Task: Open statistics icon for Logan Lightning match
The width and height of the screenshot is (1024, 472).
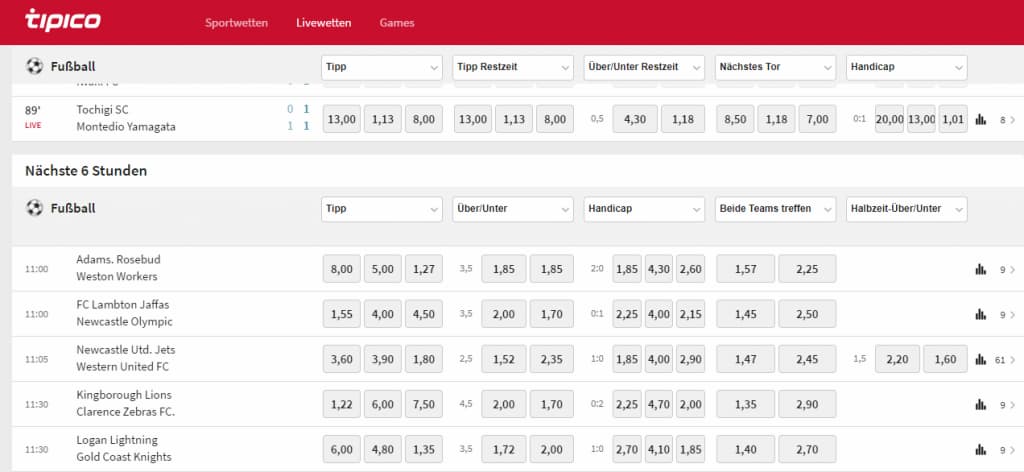Action: [x=981, y=449]
